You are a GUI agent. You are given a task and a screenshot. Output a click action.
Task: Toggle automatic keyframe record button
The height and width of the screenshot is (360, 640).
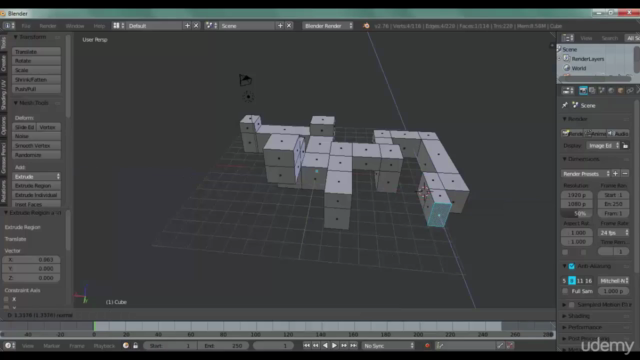[427, 346]
